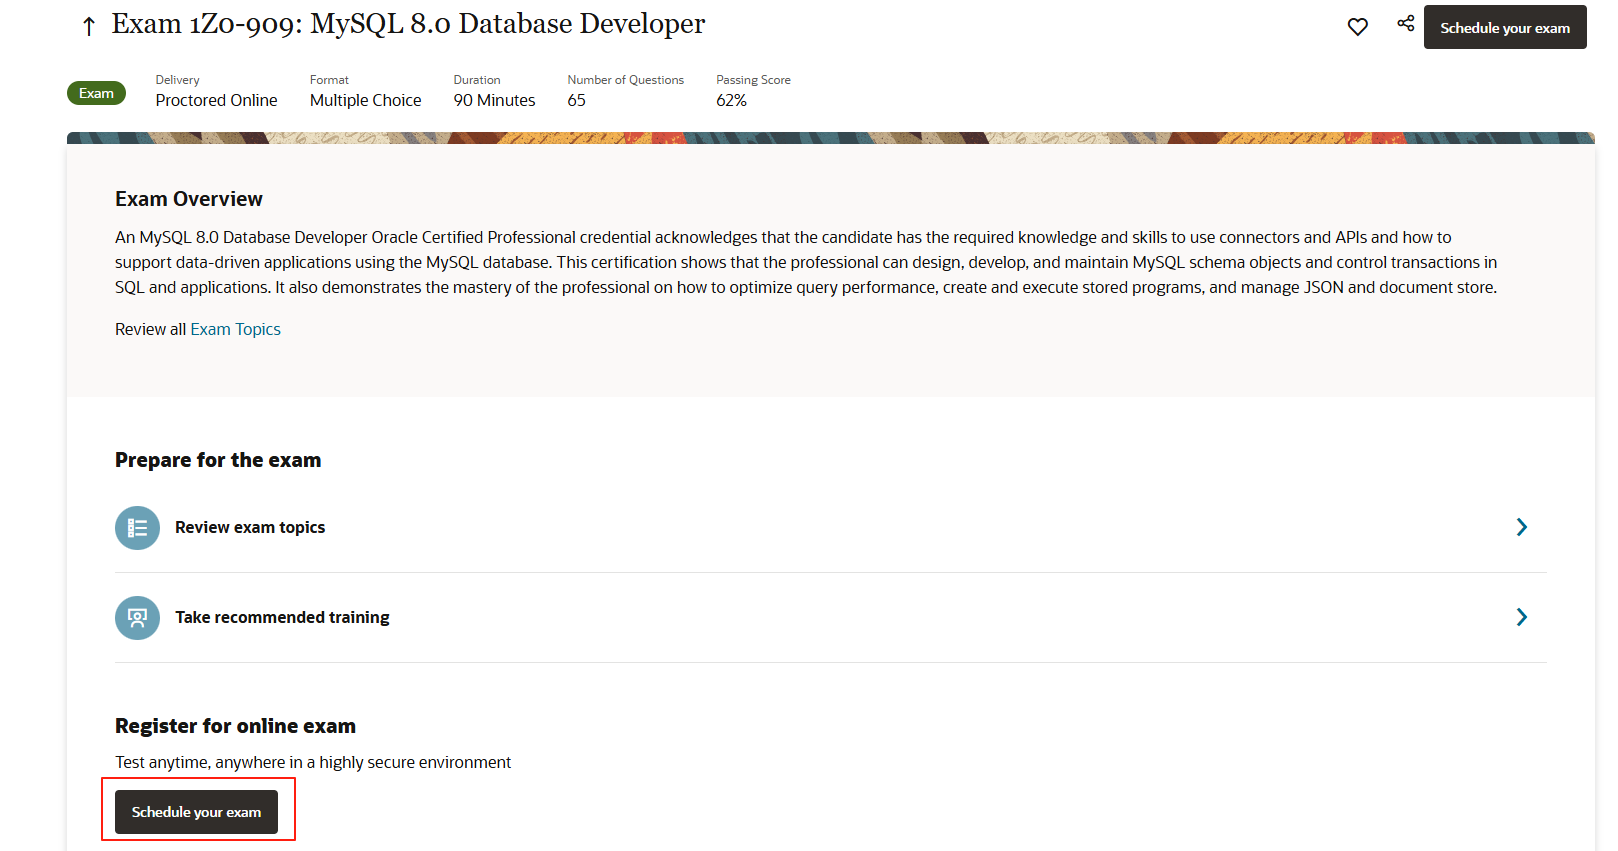
Task: Click the 65 number of questions value
Action: [x=577, y=100]
